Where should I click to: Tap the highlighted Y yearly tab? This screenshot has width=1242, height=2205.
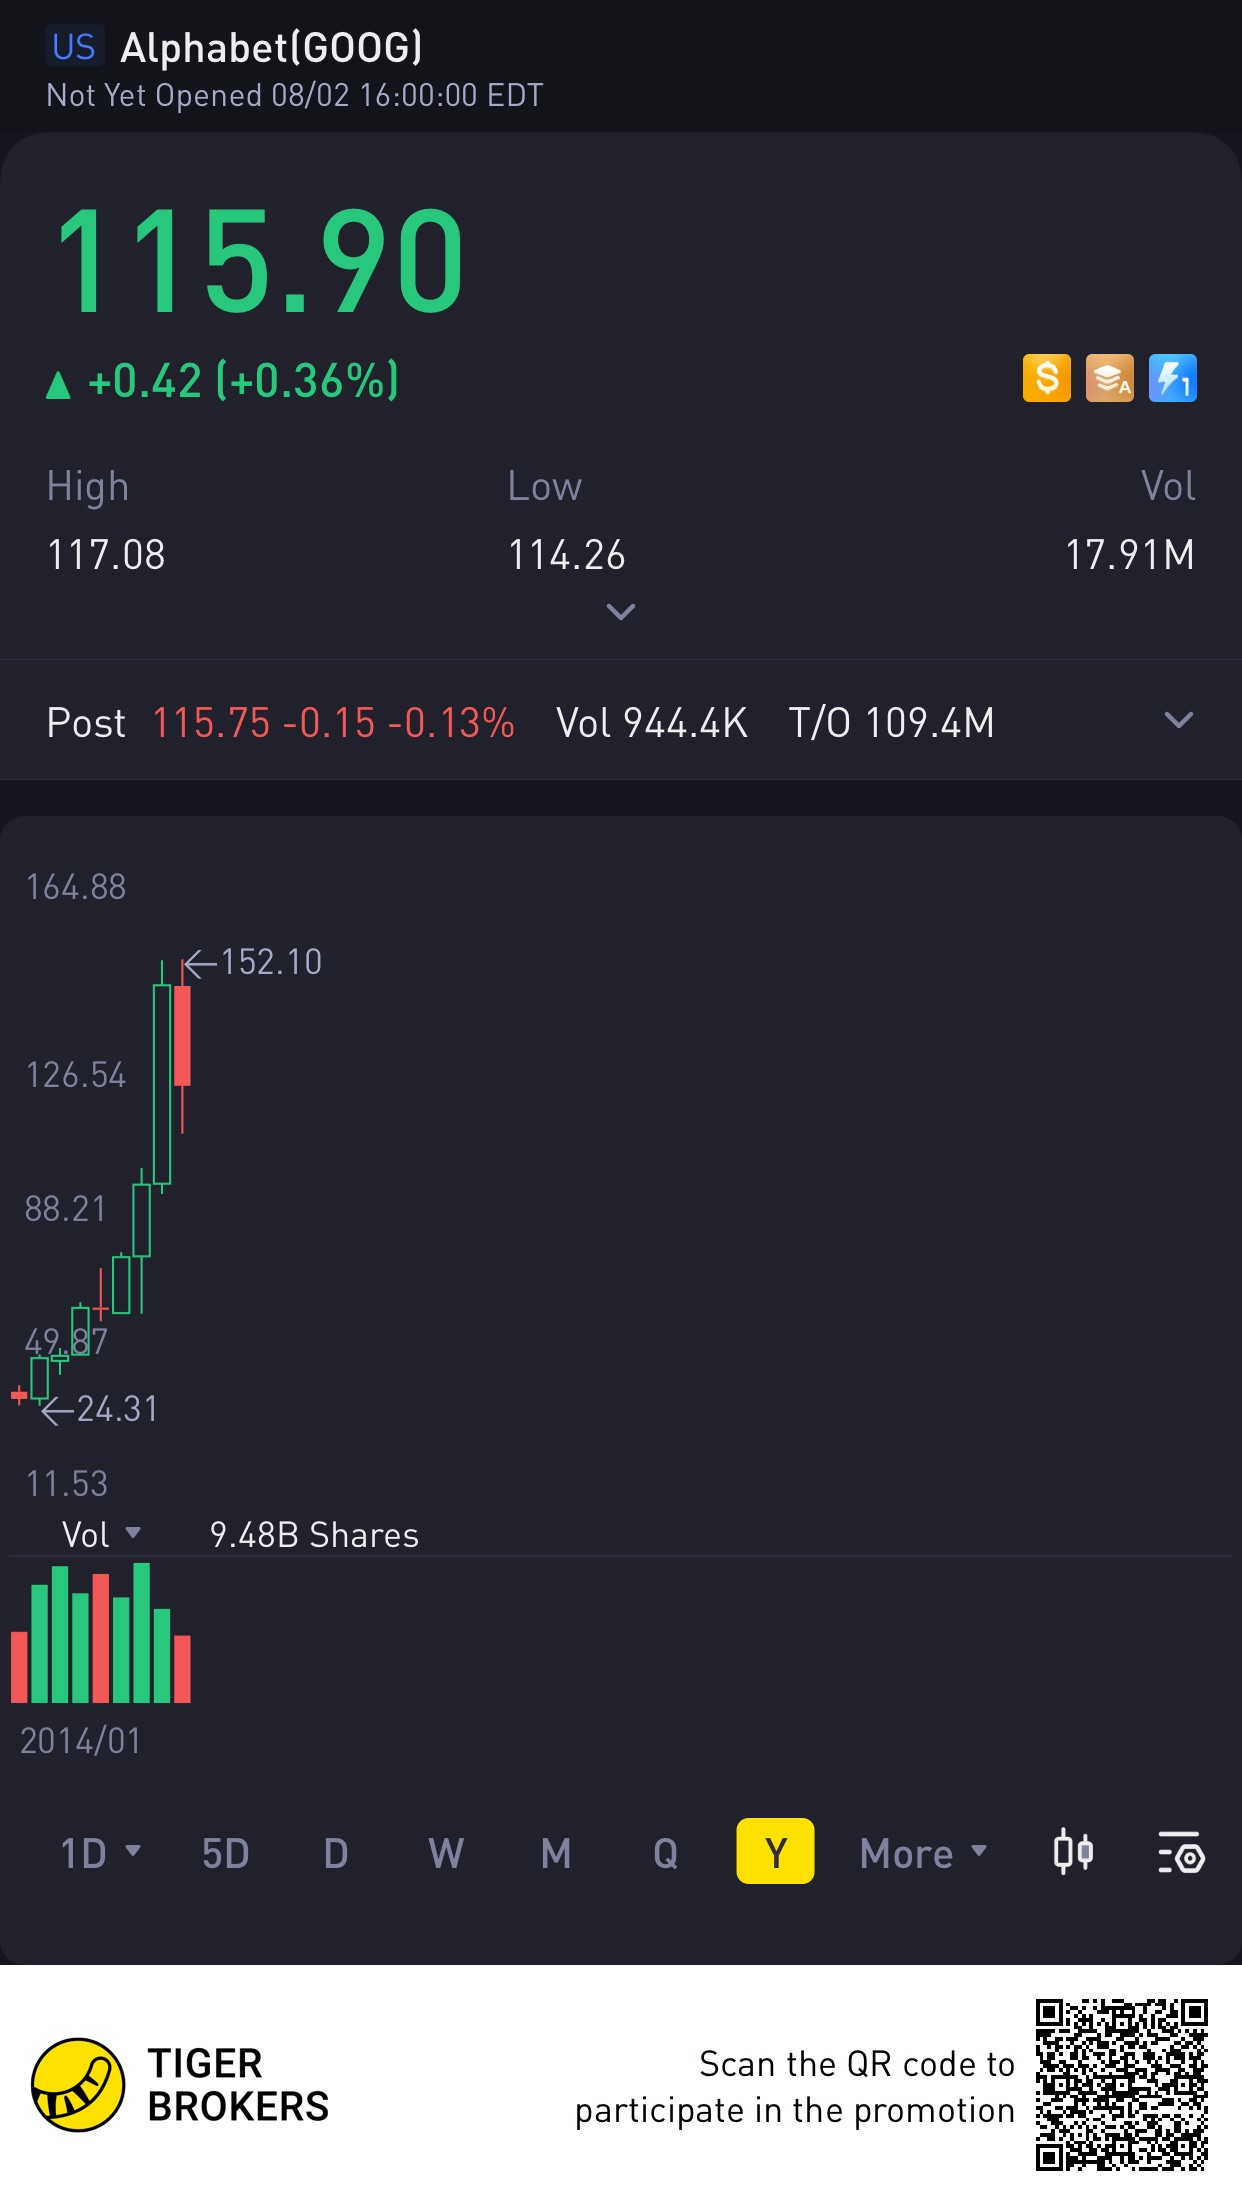tap(775, 1852)
